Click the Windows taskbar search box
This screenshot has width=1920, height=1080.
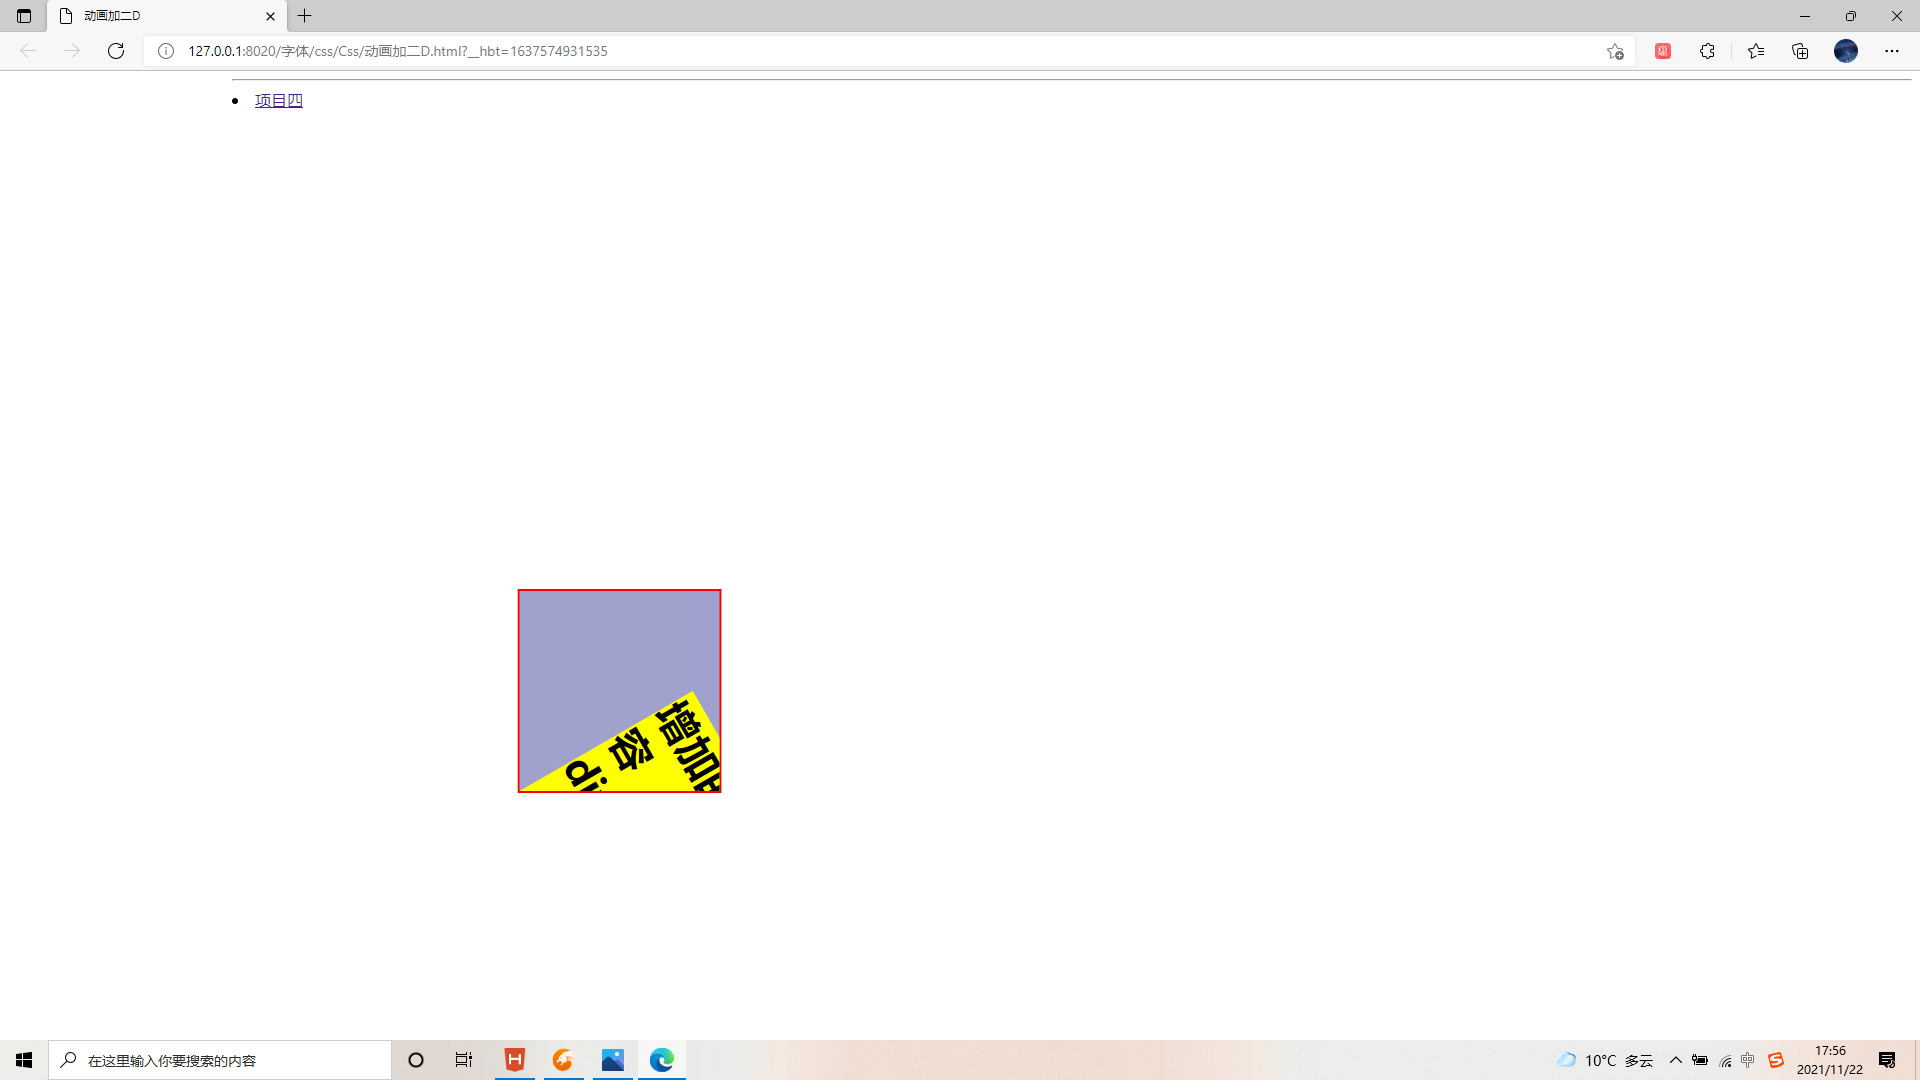point(220,1060)
